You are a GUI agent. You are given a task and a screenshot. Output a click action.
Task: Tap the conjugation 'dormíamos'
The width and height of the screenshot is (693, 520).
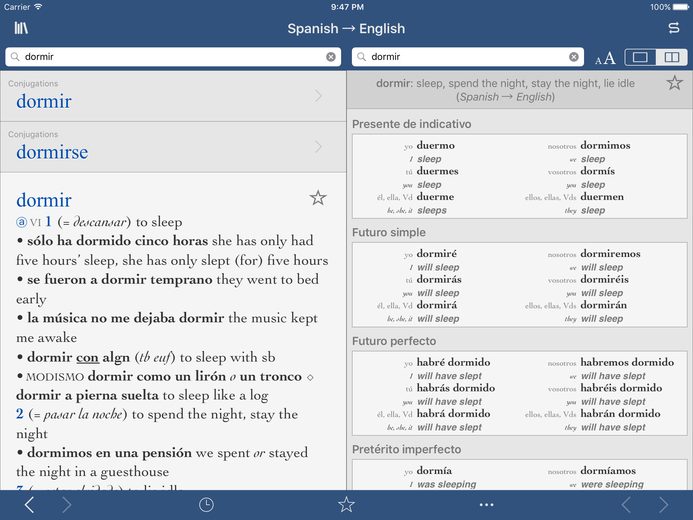tap(608, 471)
